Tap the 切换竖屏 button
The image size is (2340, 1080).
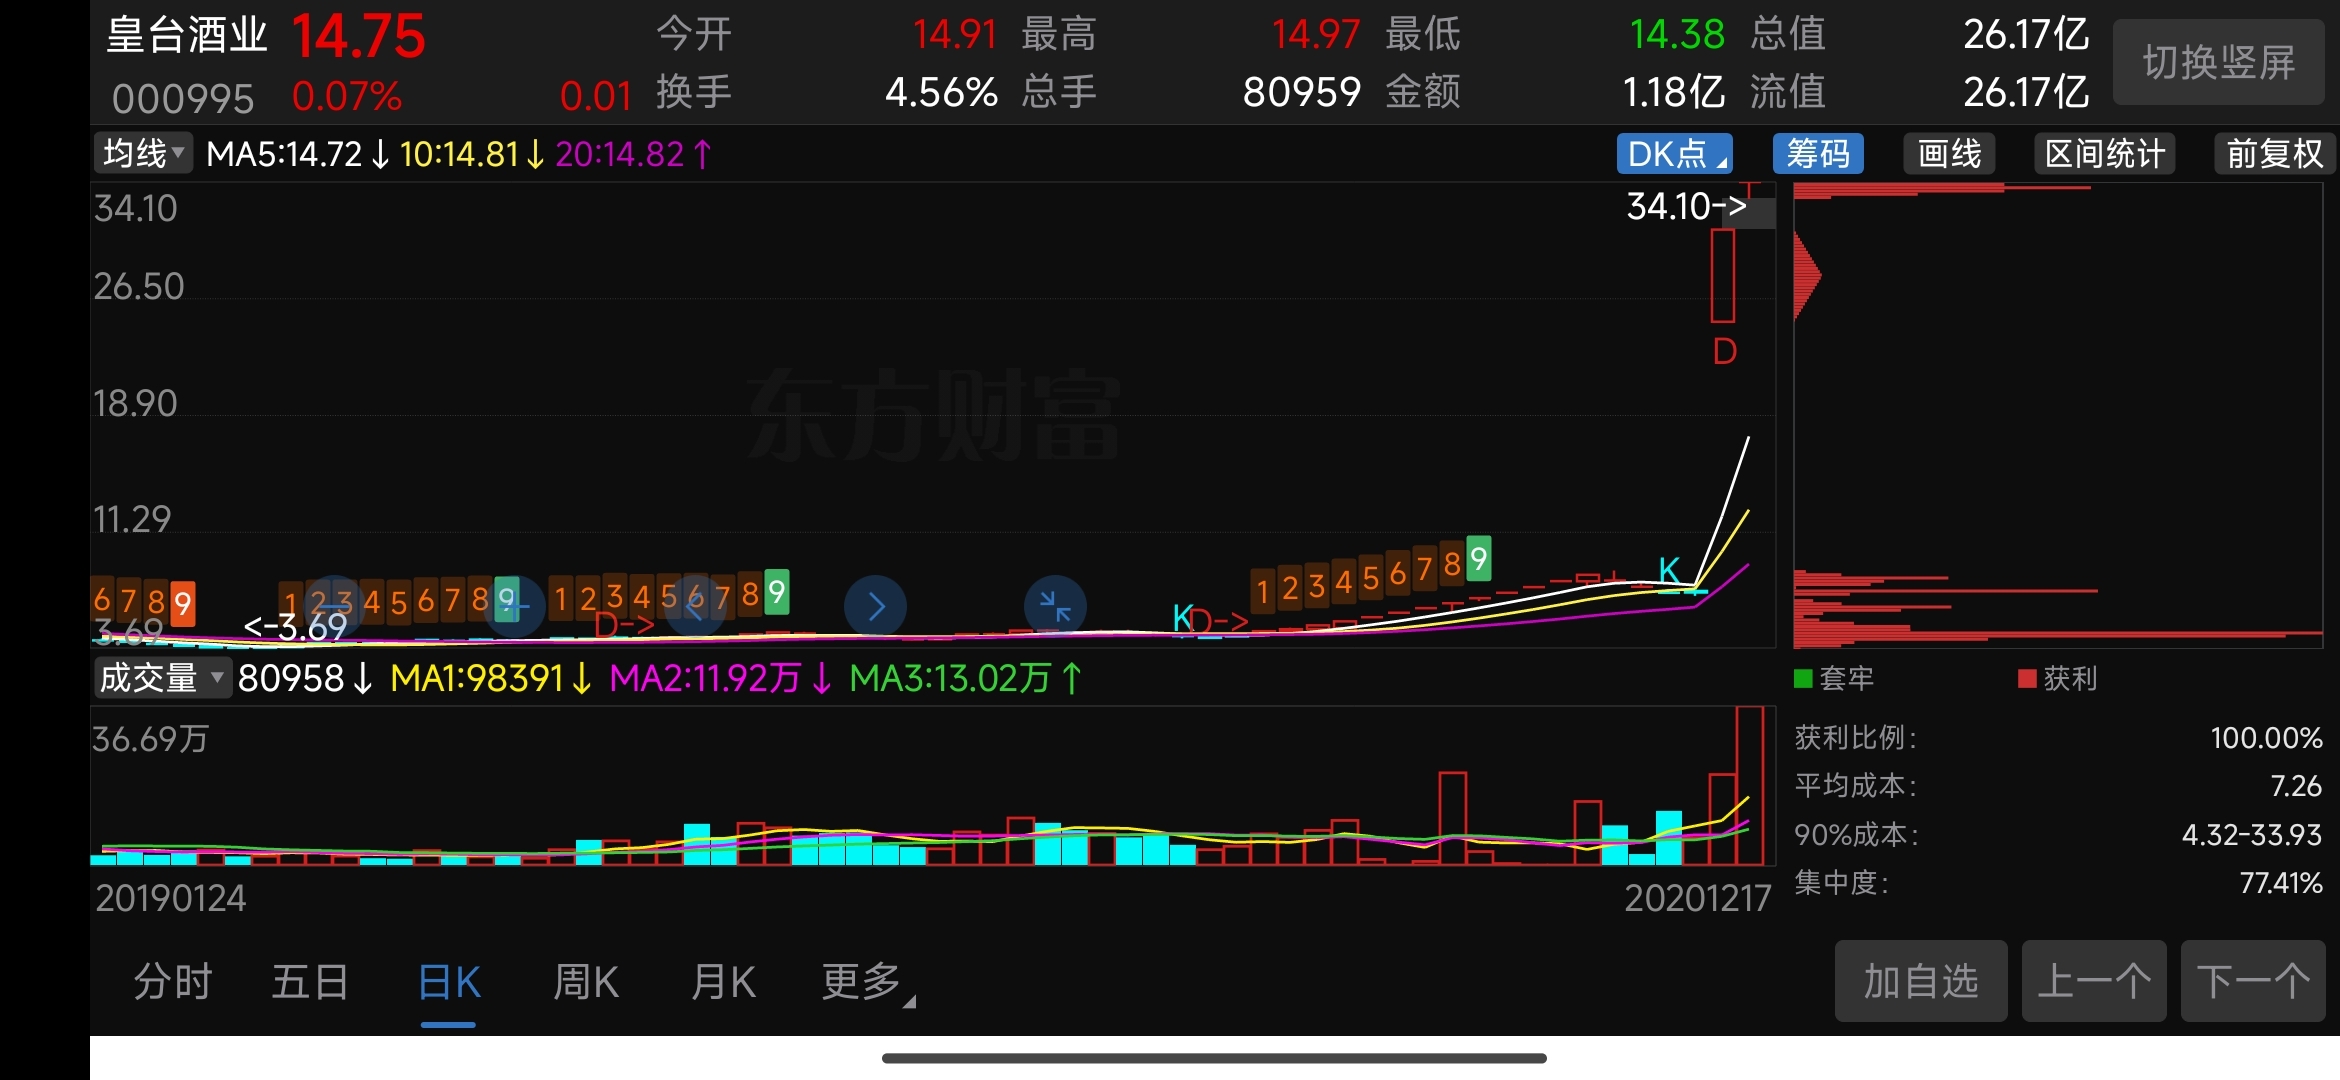coord(2218,62)
